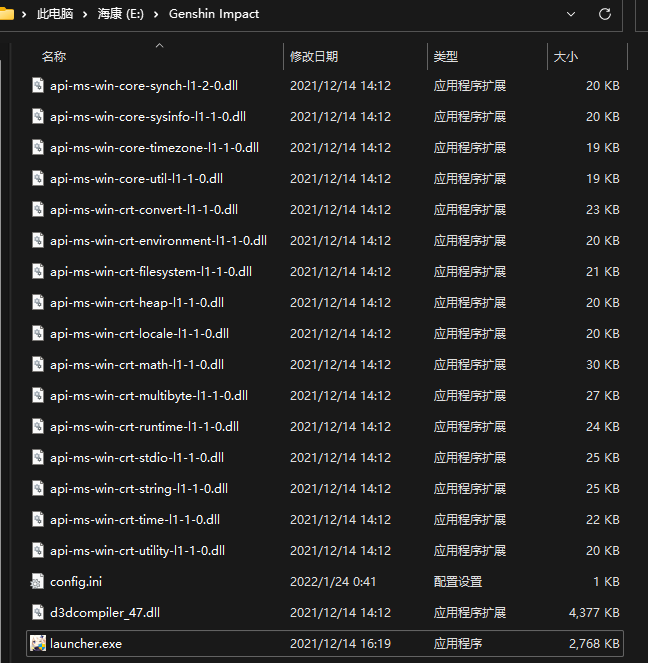
Task: Expand chevron after 此电脑 breadcrumb
Action: click(85, 14)
